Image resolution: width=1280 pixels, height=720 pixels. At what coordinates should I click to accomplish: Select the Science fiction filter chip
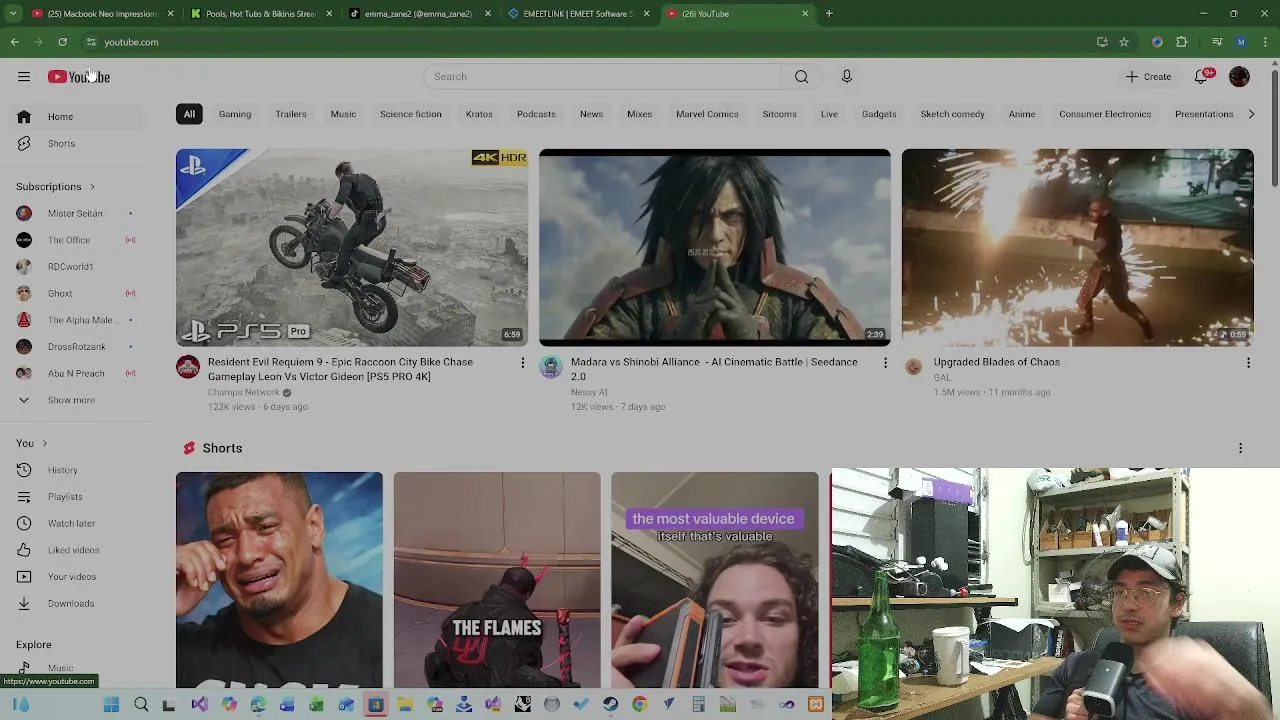(x=411, y=114)
